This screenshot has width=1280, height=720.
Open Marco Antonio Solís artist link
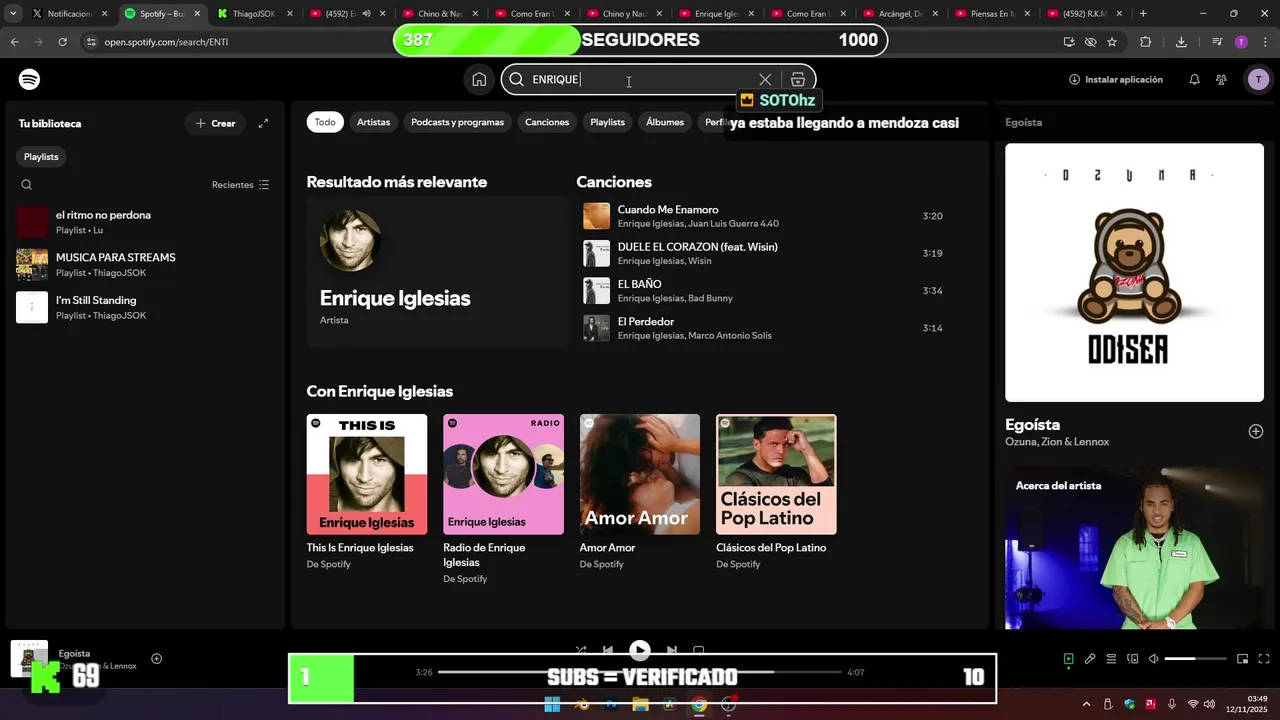(x=730, y=336)
